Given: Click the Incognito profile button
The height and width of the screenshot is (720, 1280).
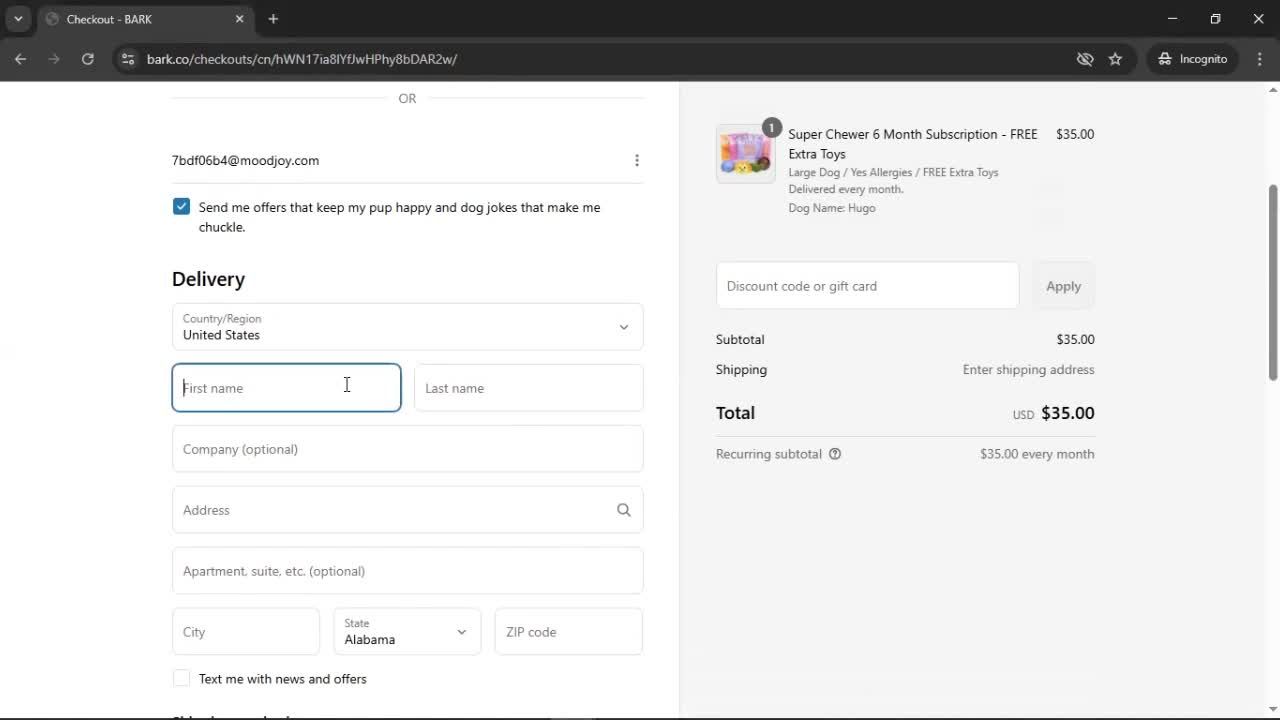Looking at the screenshot, I should coord(1193,59).
